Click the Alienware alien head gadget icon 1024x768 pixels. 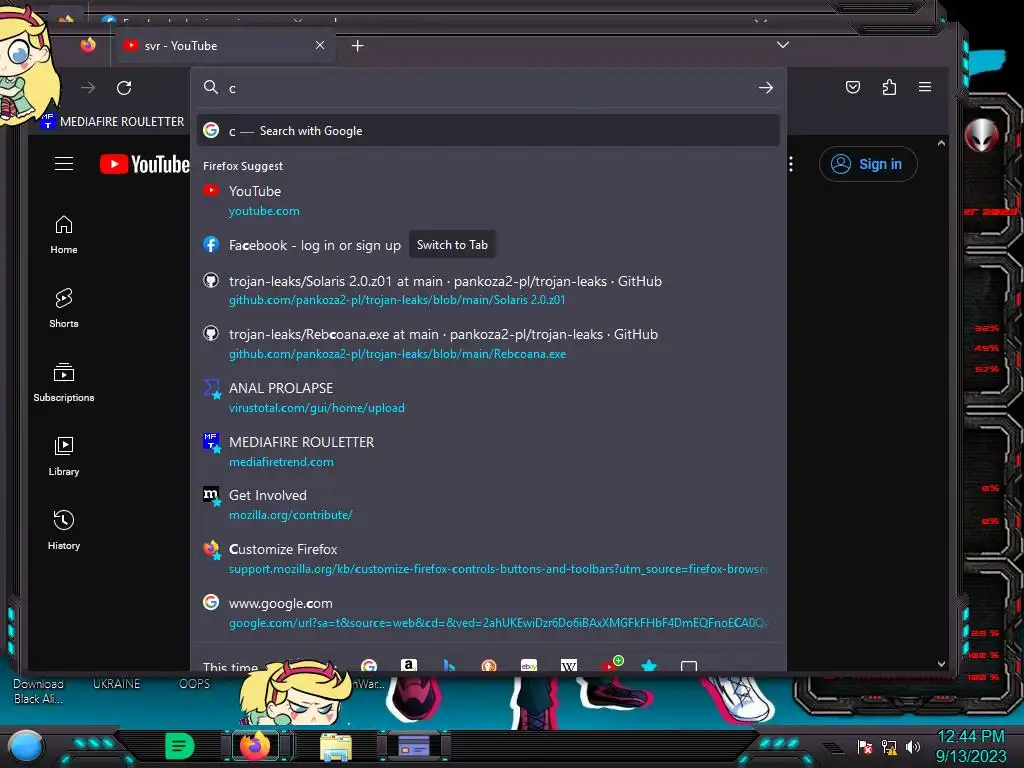pos(982,135)
